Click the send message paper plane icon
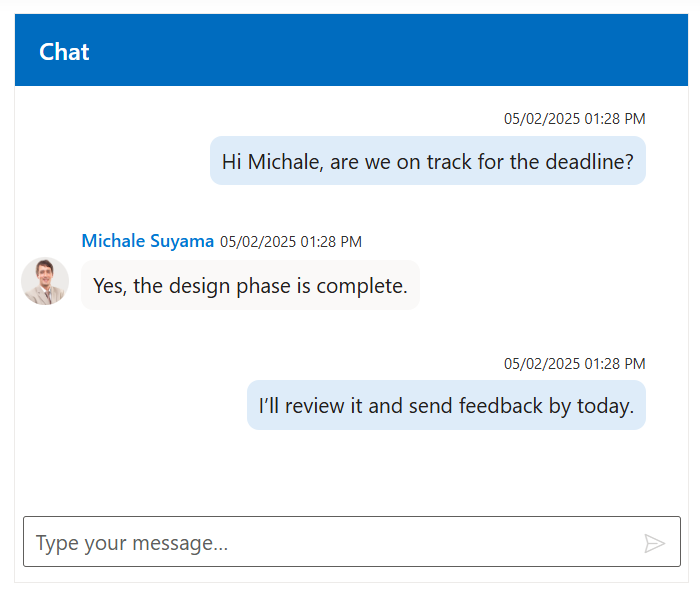 pos(654,543)
